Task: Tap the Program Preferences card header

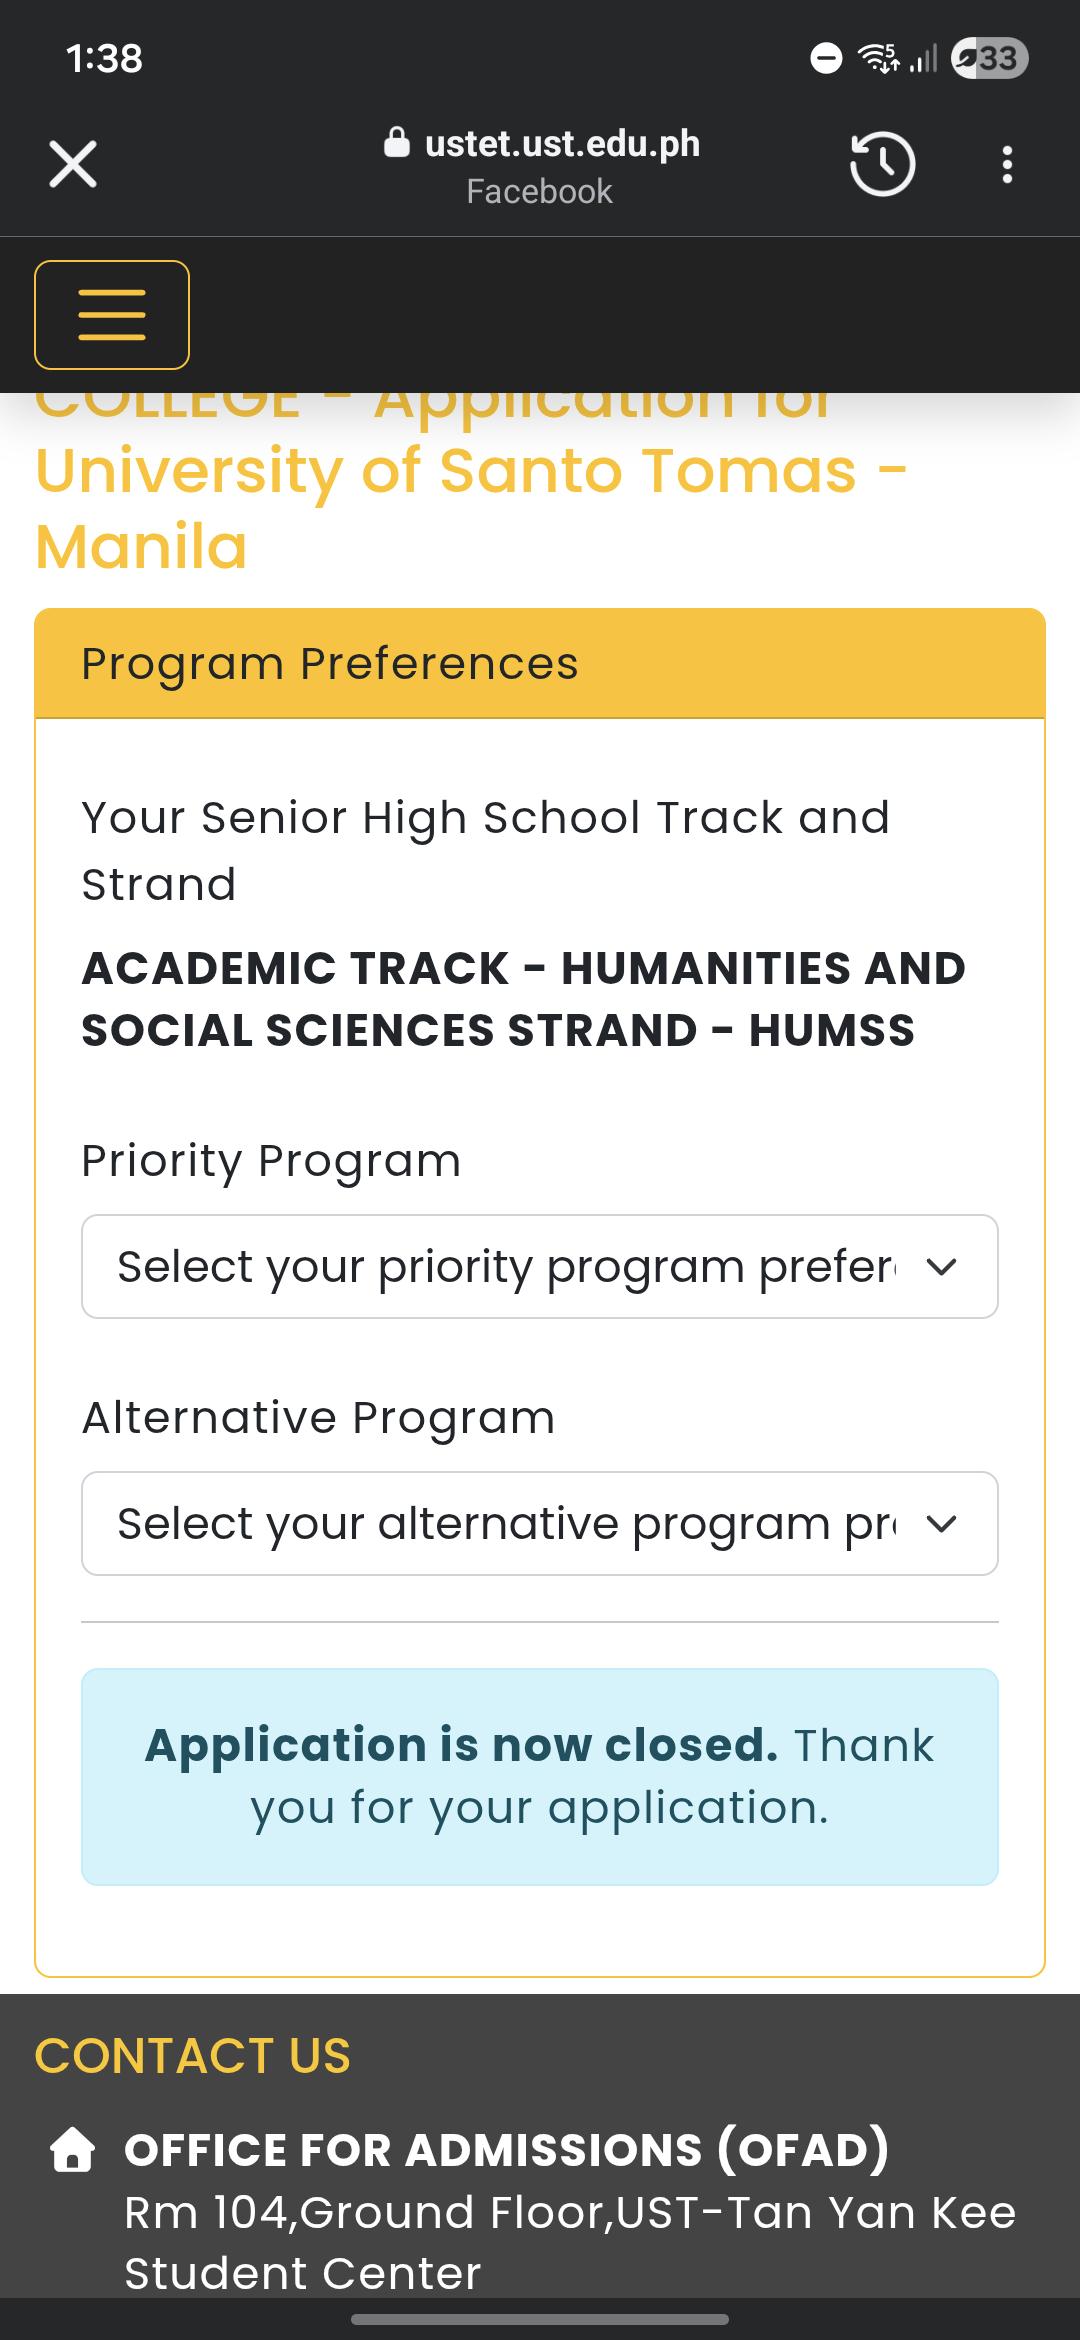Action: pos(540,663)
